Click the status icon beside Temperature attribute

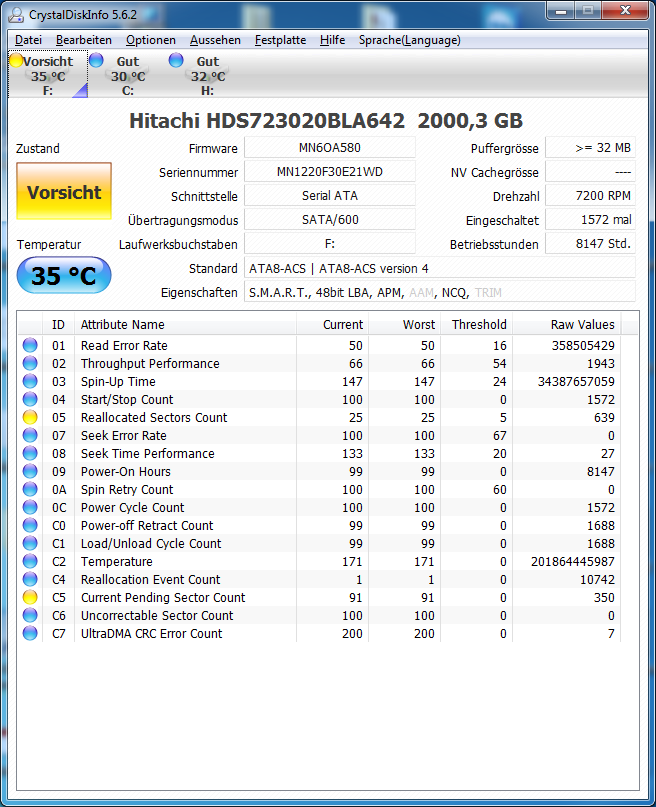30,561
